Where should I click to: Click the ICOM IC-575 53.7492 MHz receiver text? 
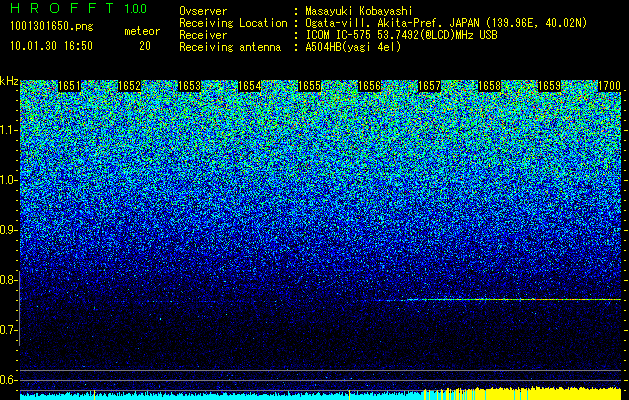pyautogui.click(x=401, y=35)
